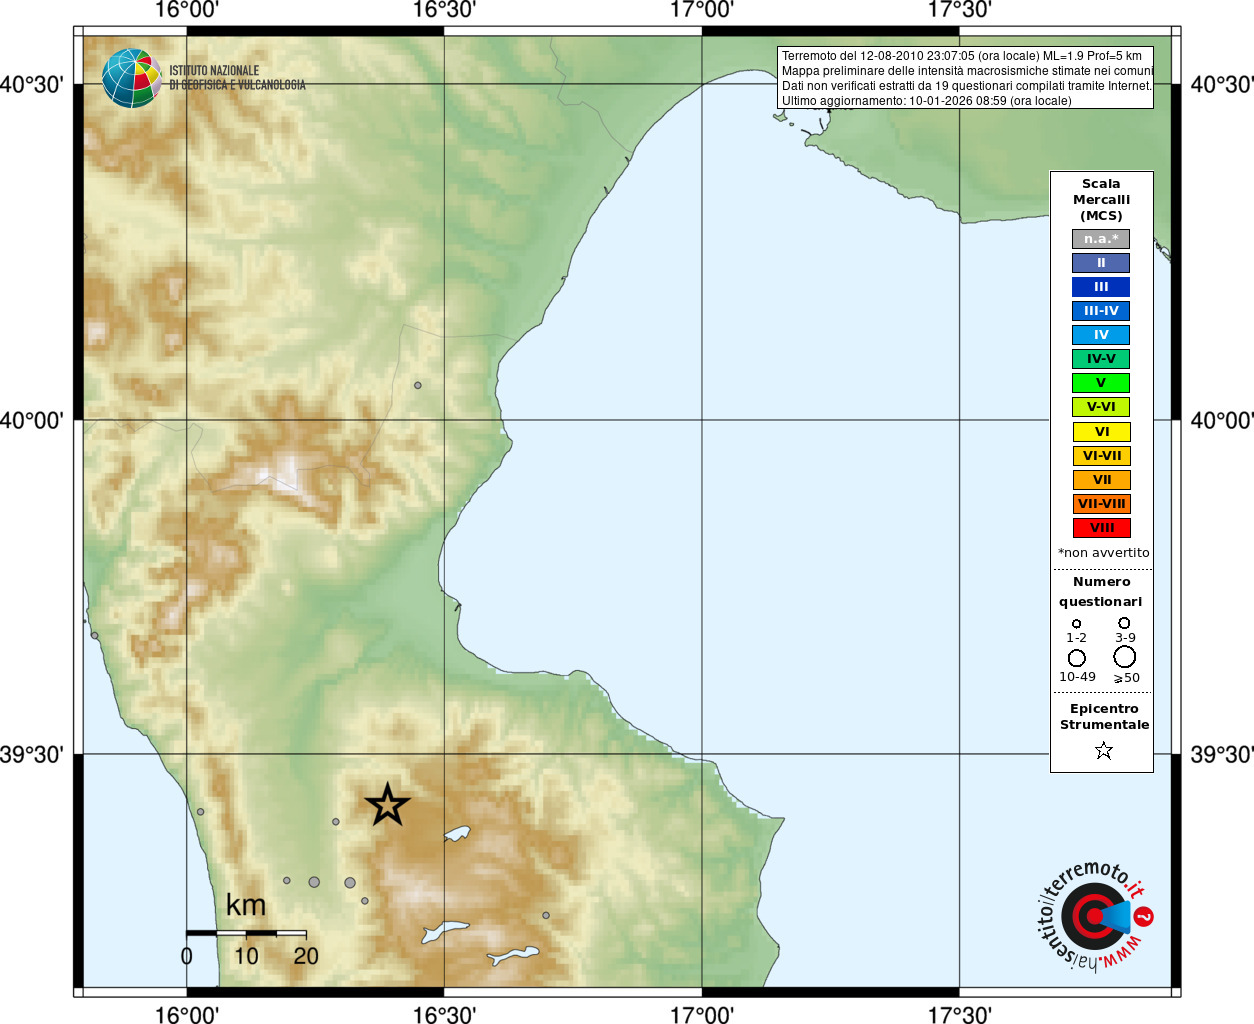Select the red VIII intensity swatch

tap(1101, 528)
